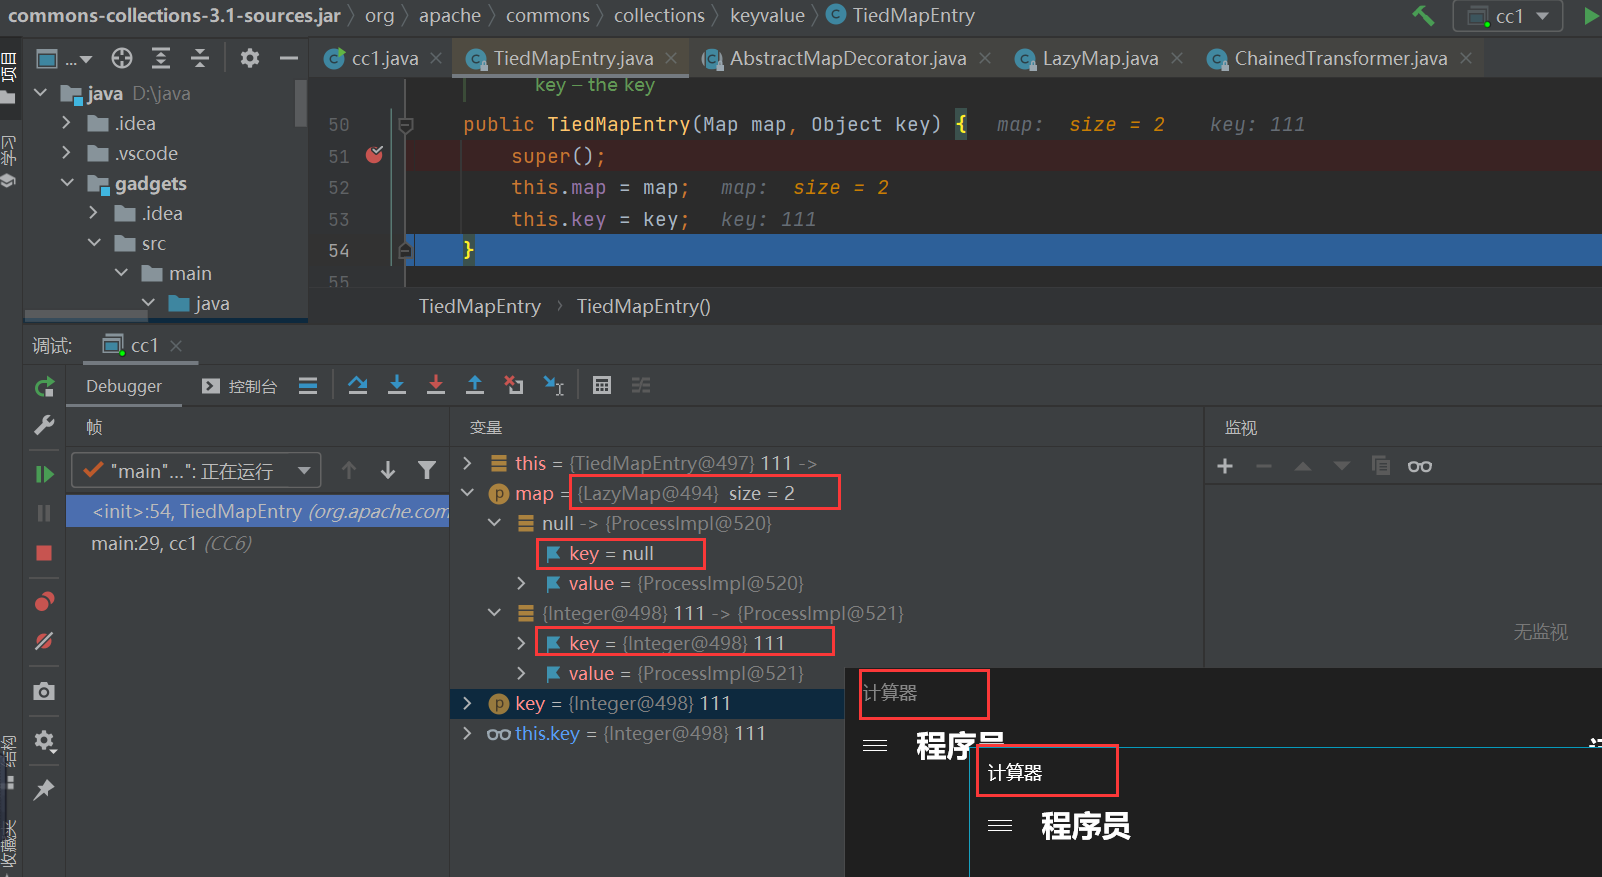The width and height of the screenshot is (1602, 877).
Task: Expand the .vscode folder
Action: [66, 153]
